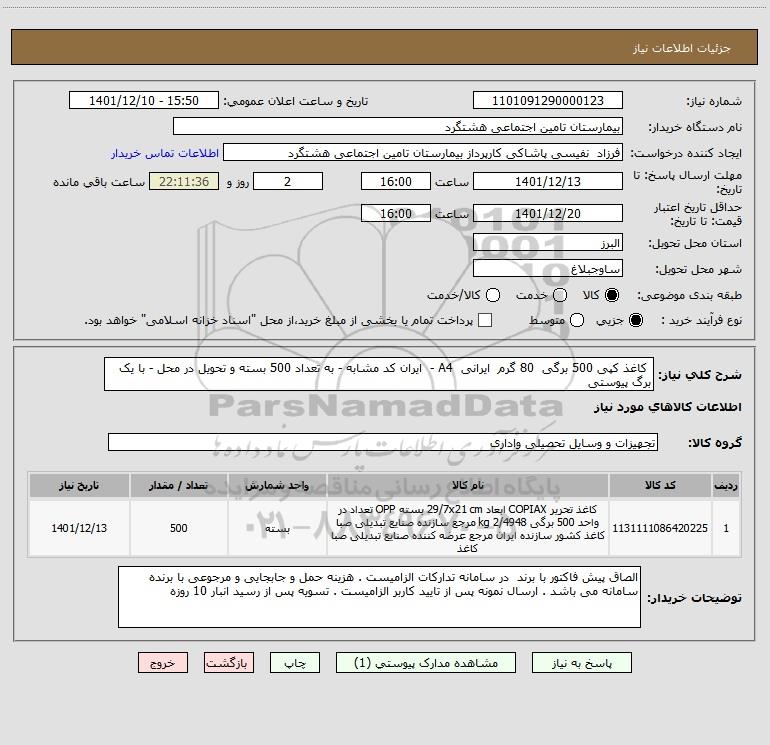The image size is (770, 745).
Task: Click the کد کالا column header
Action: [660, 486]
